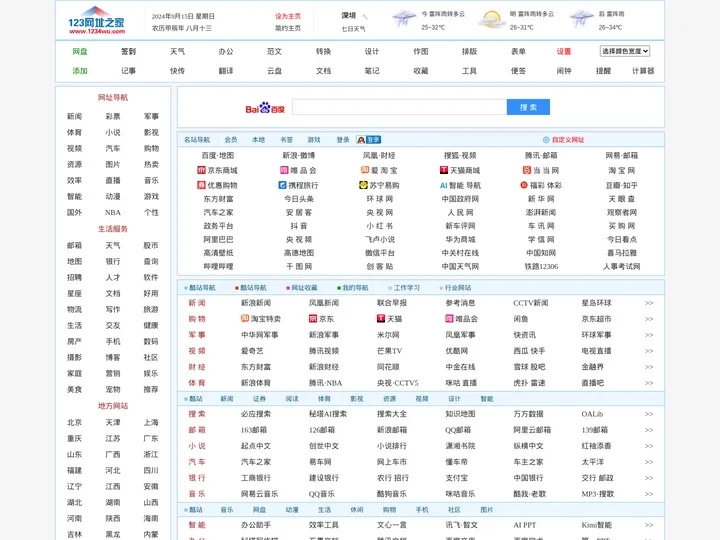Click the 京东商城 red icon in 名站导航
720x540 pixels.
[201, 170]
